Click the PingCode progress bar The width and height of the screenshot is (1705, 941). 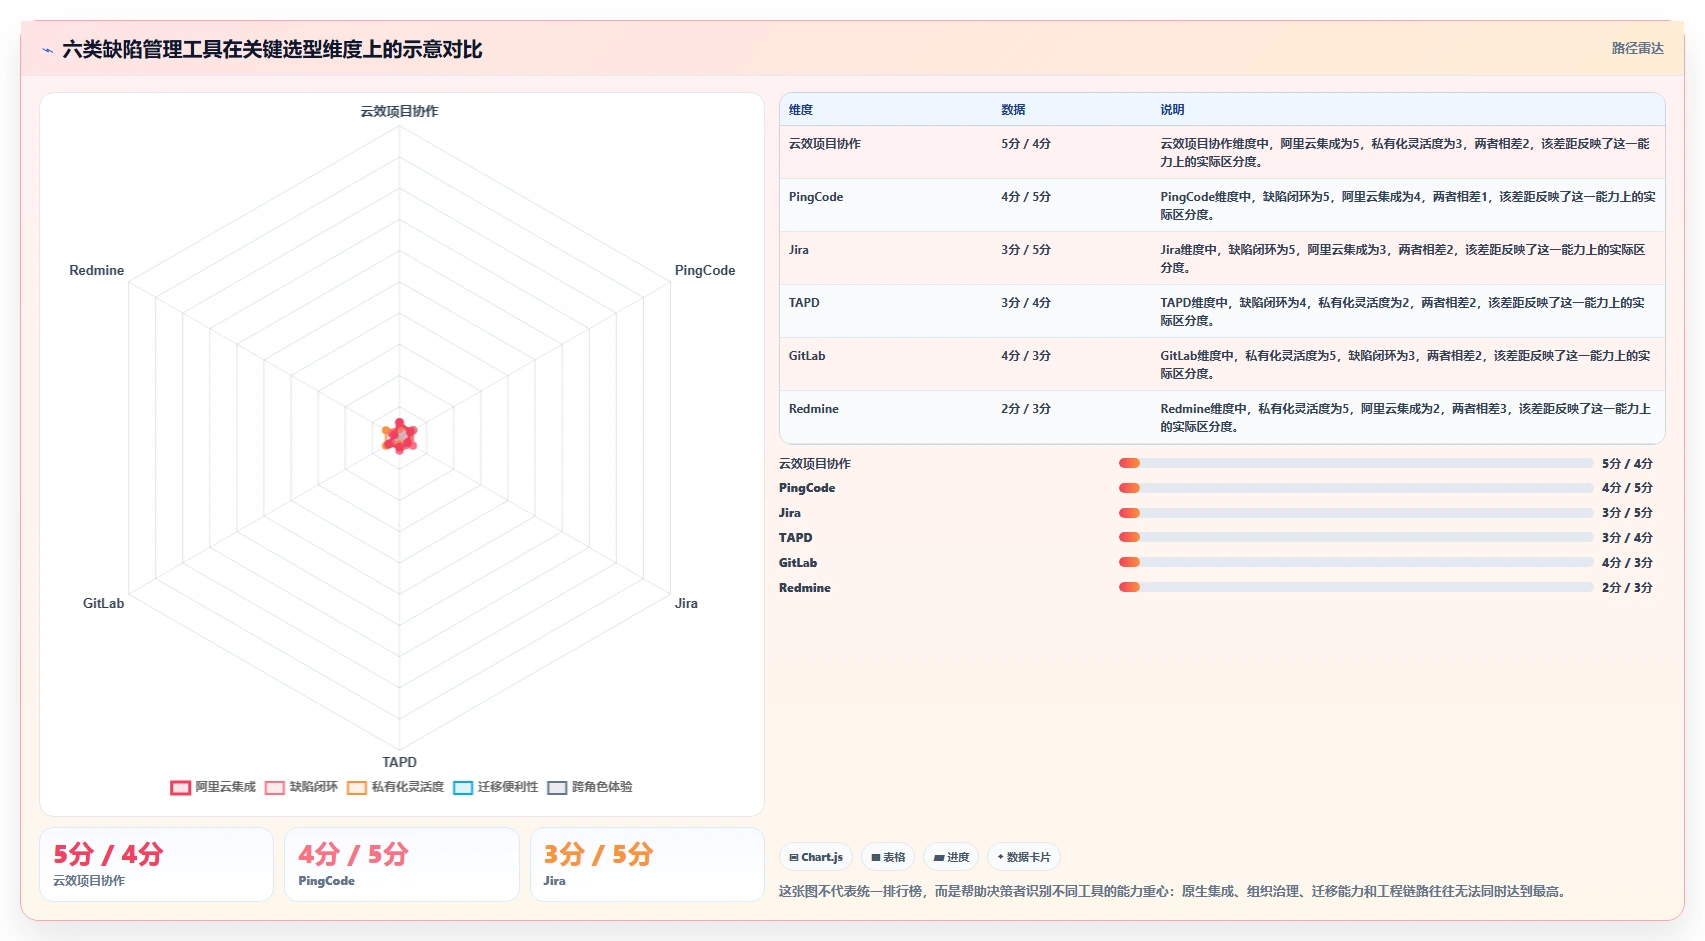click(x=1356, y=488)
